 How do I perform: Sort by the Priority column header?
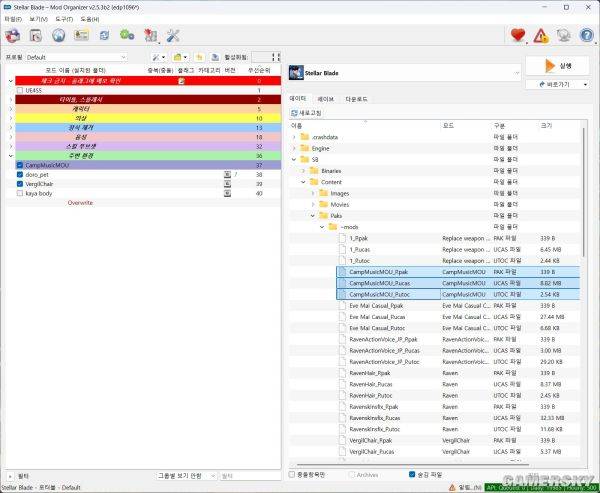259,70
